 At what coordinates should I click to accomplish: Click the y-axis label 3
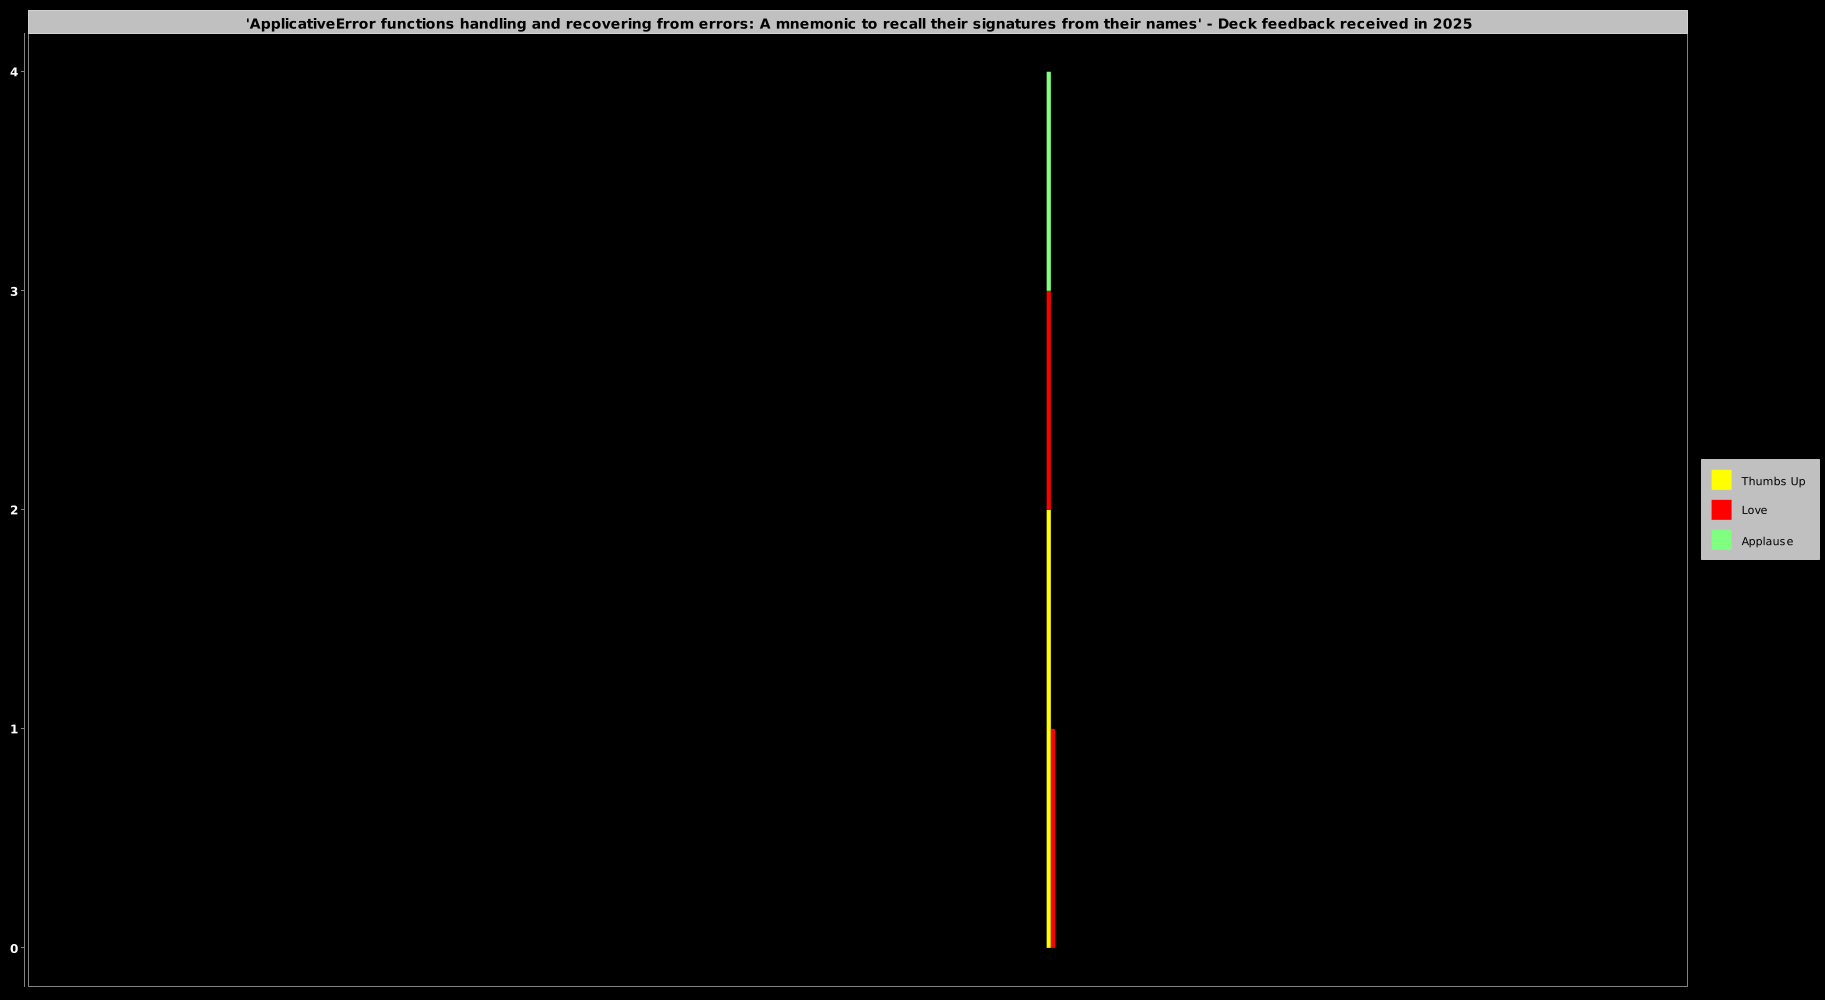14,291
